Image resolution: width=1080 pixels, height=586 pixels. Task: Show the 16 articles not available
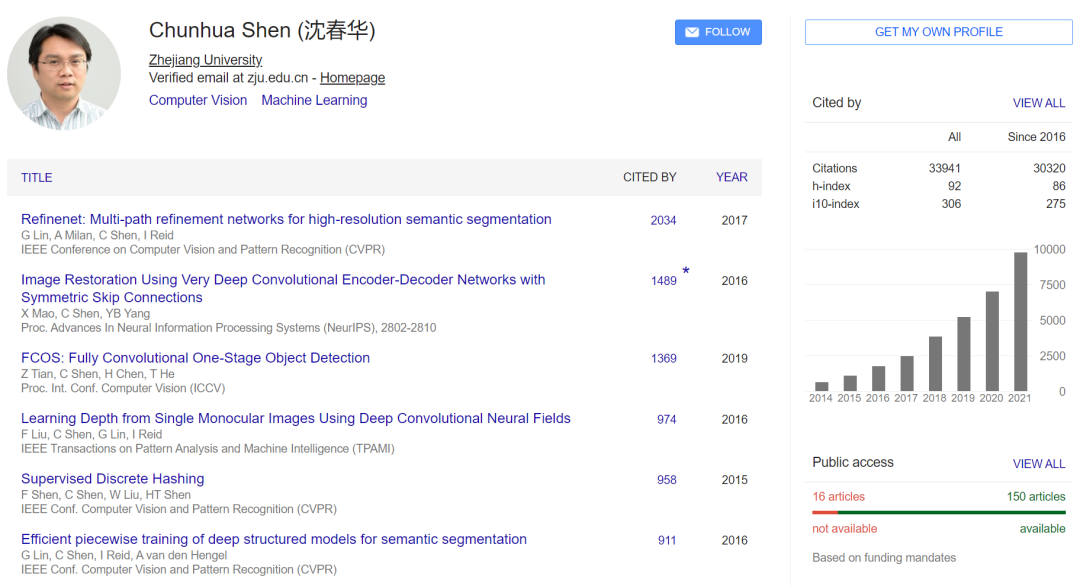pyautogui.click(x=838, y=497)
